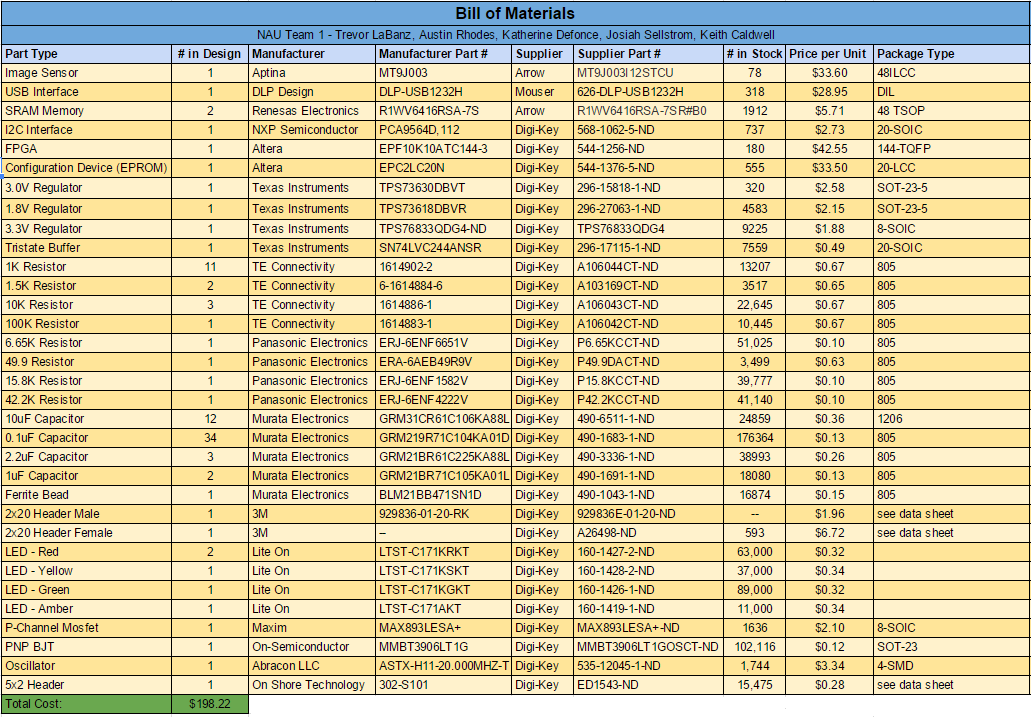The width and height of the screenshot is (1031, 718).
Task: Select the USB Interface cell
Action: point(86,92)
